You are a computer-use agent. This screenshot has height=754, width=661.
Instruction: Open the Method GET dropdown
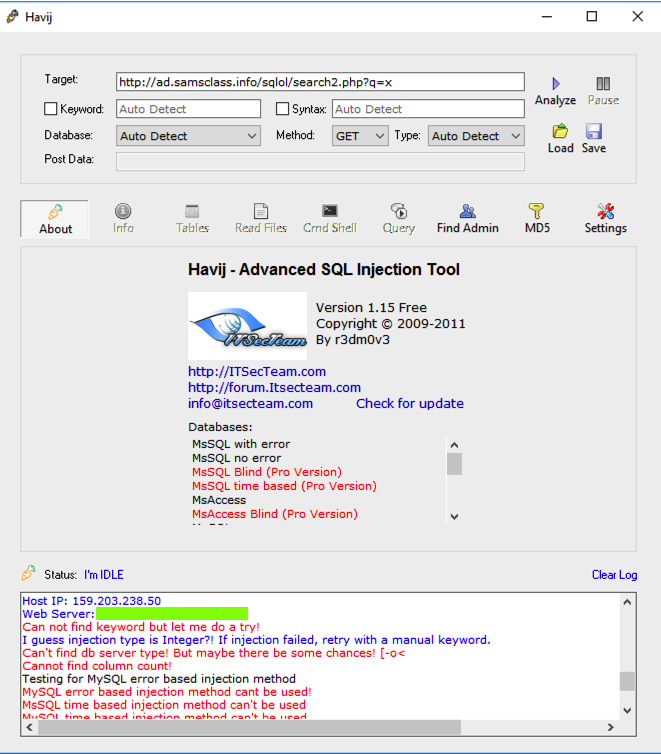click(x=360, y=136)
